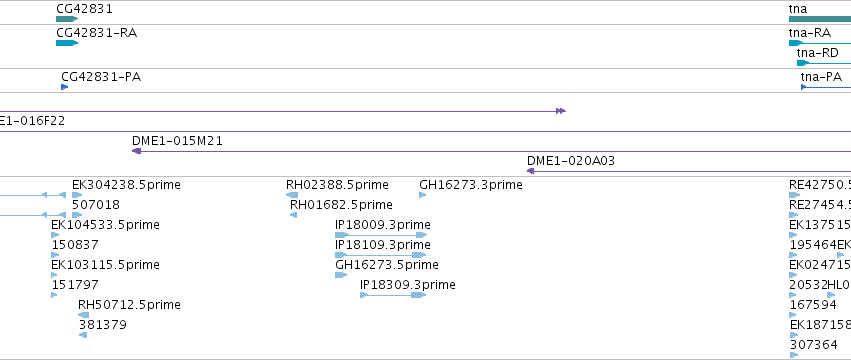
Task: Click the IP18109.3prime aligned feature
Action: pyautogui.click(x=380, y=255)
